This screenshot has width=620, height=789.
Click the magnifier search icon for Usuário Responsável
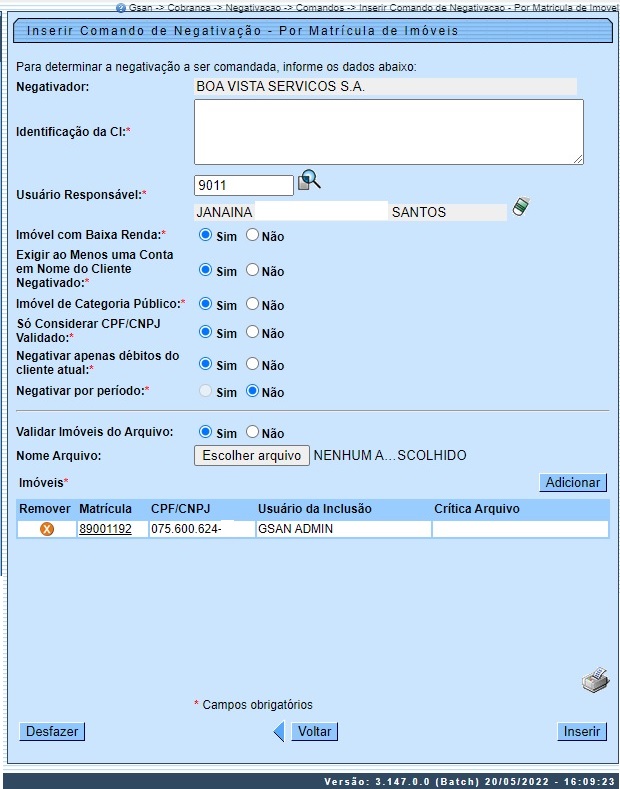[310, 181]
